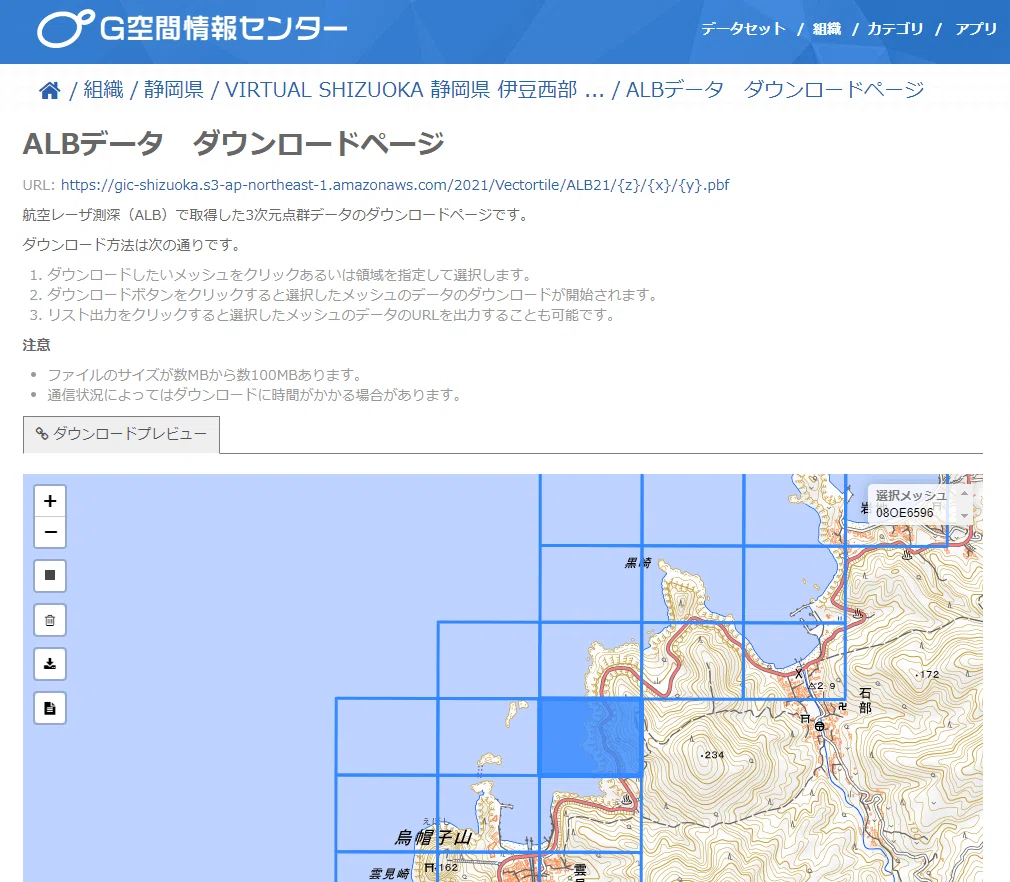Open the アプリ menu item
Viewport: 1010px width, 882px height.
(x=976, y=29)
